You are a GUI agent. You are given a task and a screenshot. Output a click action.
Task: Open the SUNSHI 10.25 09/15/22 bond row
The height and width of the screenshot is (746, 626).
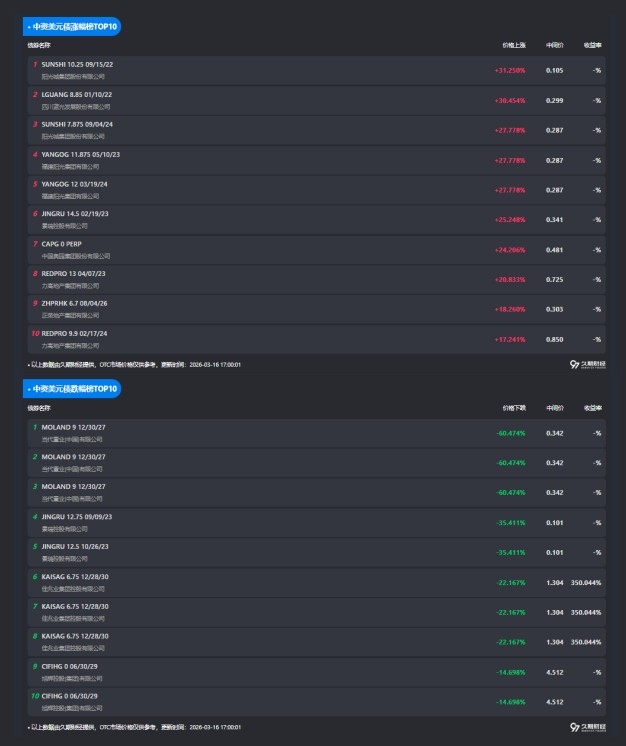(77, 64)
